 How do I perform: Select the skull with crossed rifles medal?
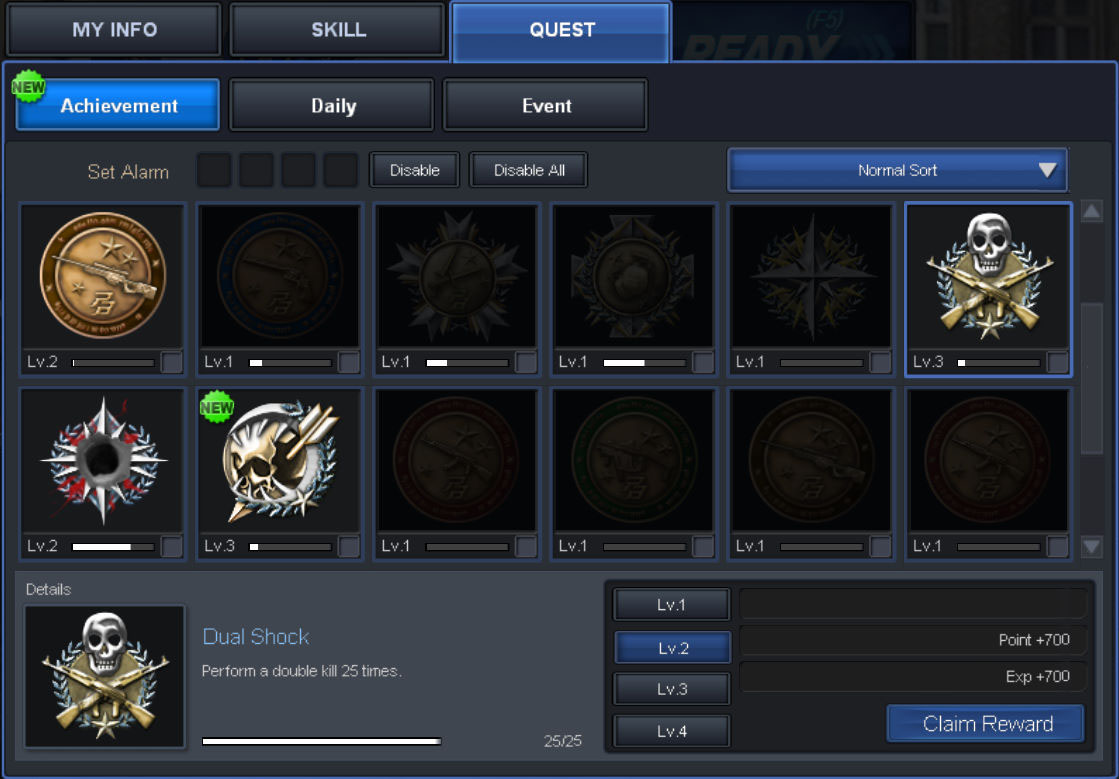click(988, 277)
